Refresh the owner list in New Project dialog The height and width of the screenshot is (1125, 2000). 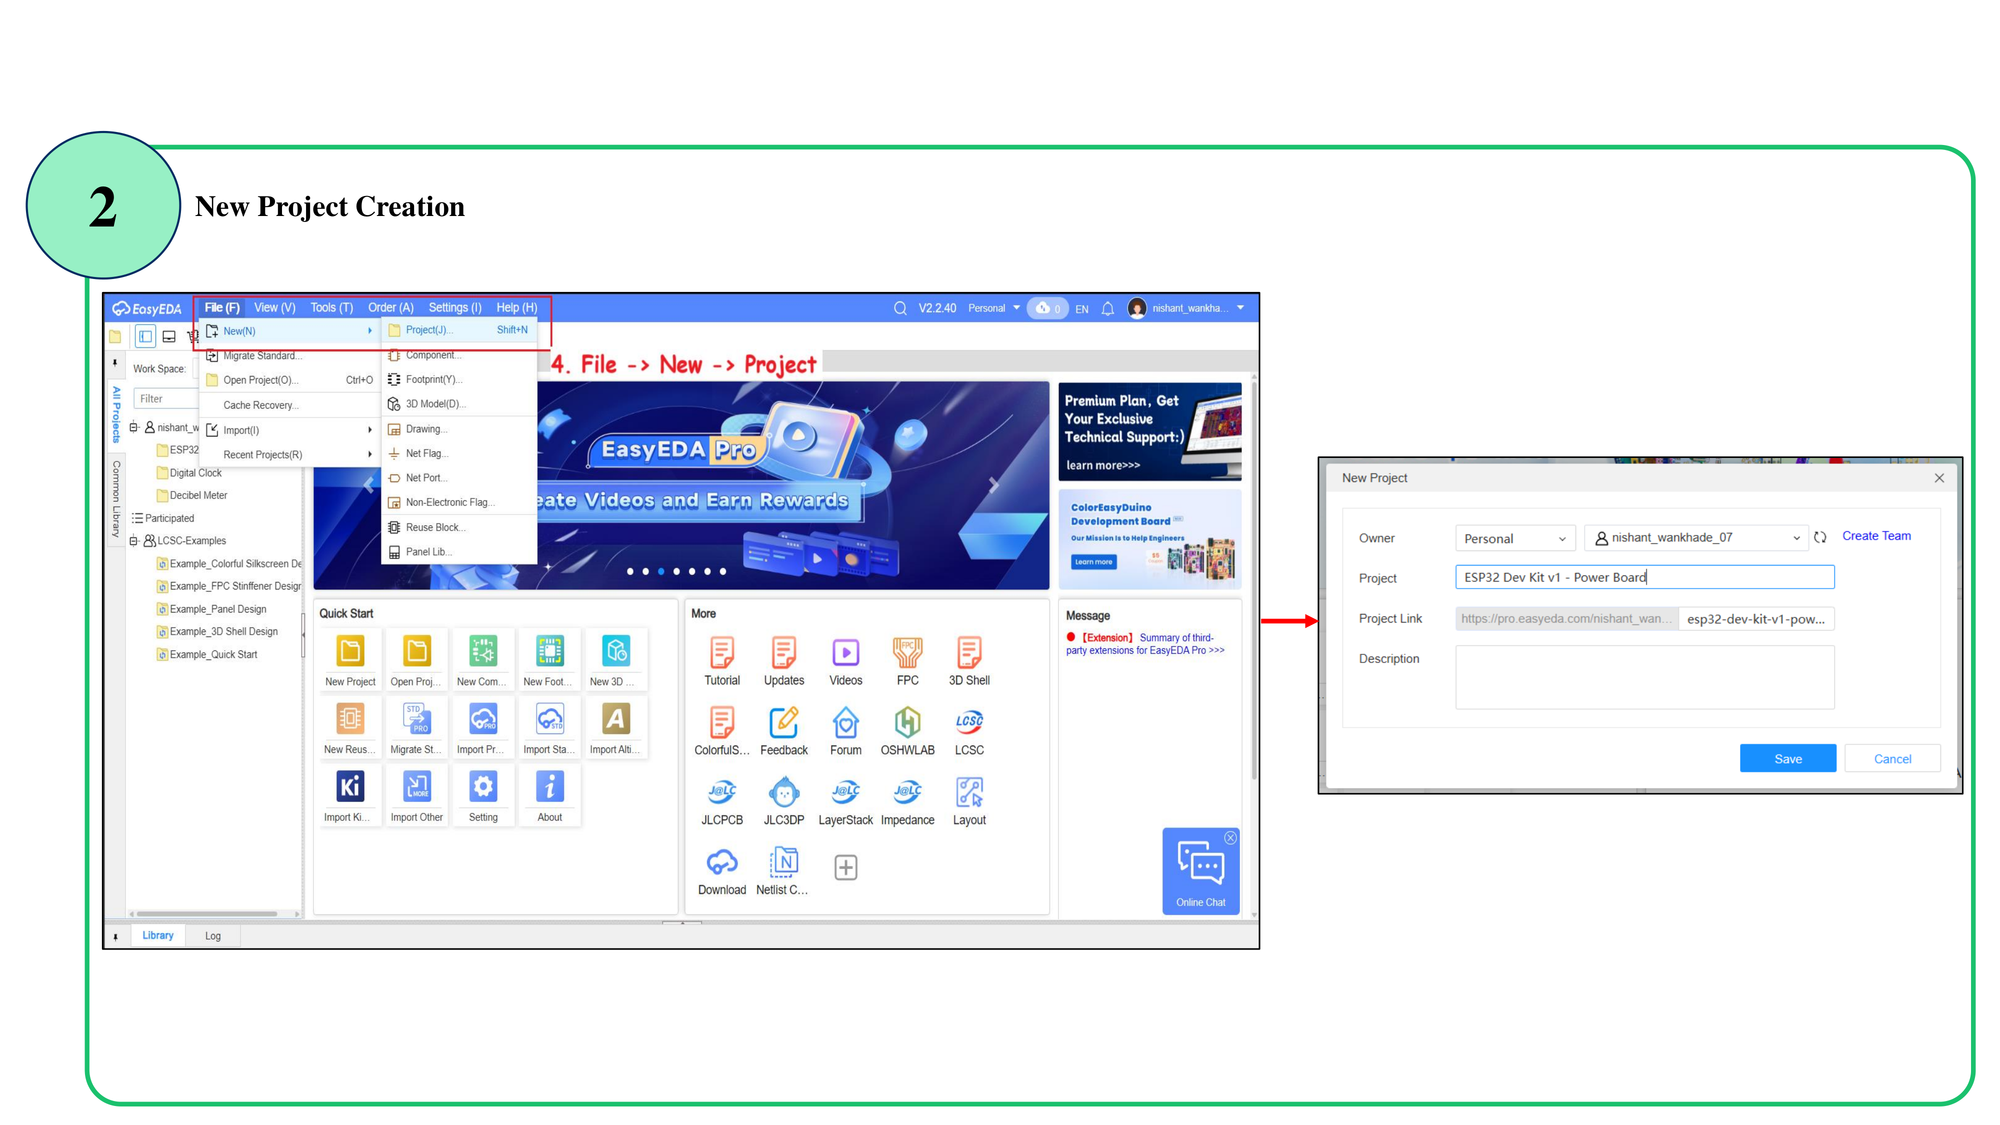click(1820, 537)
